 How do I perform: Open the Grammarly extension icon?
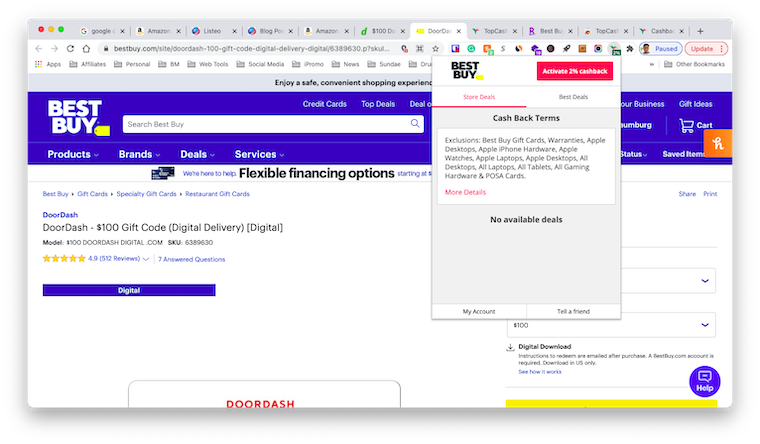pos(471,48)
